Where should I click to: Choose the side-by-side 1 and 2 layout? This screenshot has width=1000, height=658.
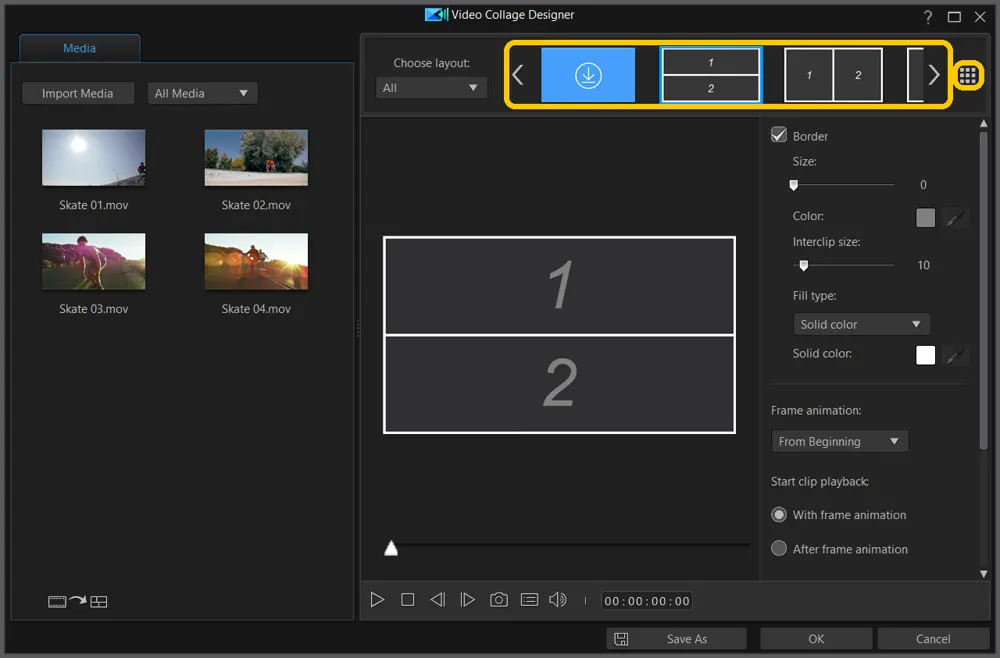pyautogui.click(x=833, y=75)
